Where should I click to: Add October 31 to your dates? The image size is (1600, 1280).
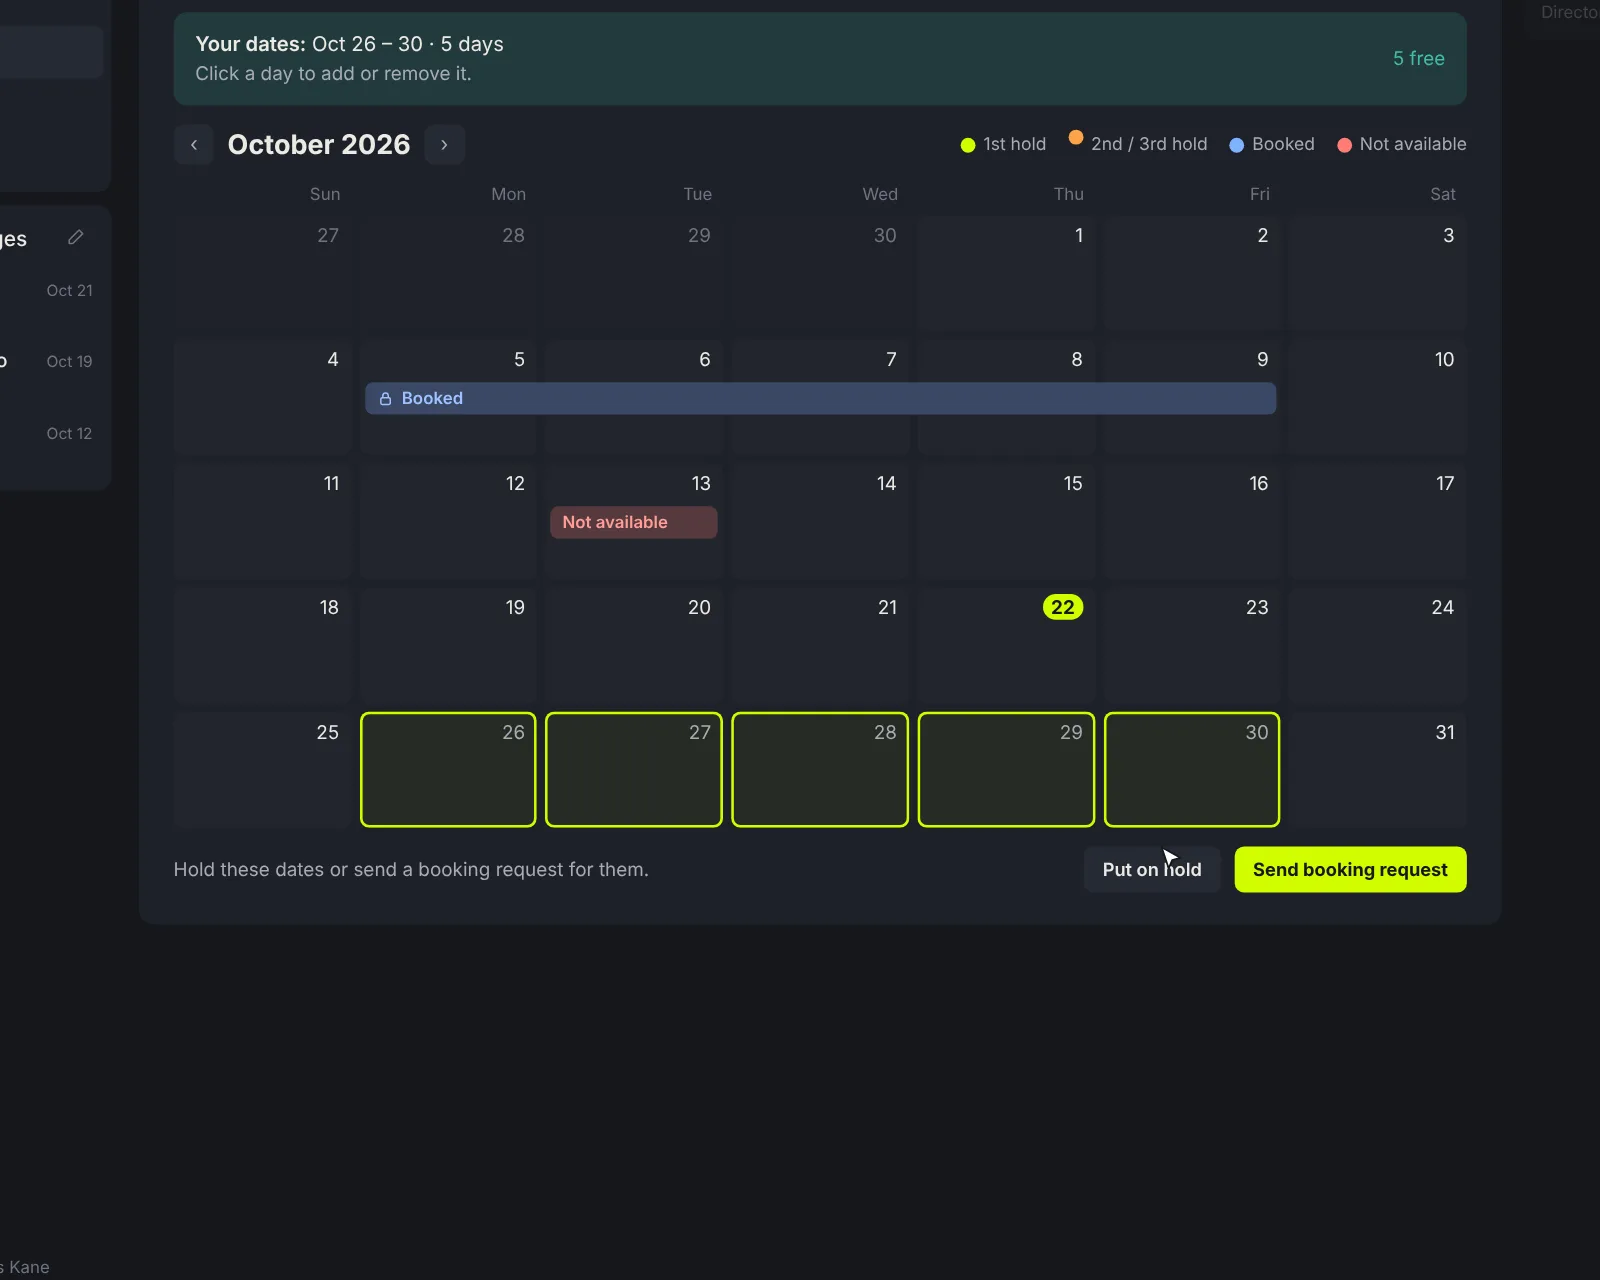coord(1378,769)
